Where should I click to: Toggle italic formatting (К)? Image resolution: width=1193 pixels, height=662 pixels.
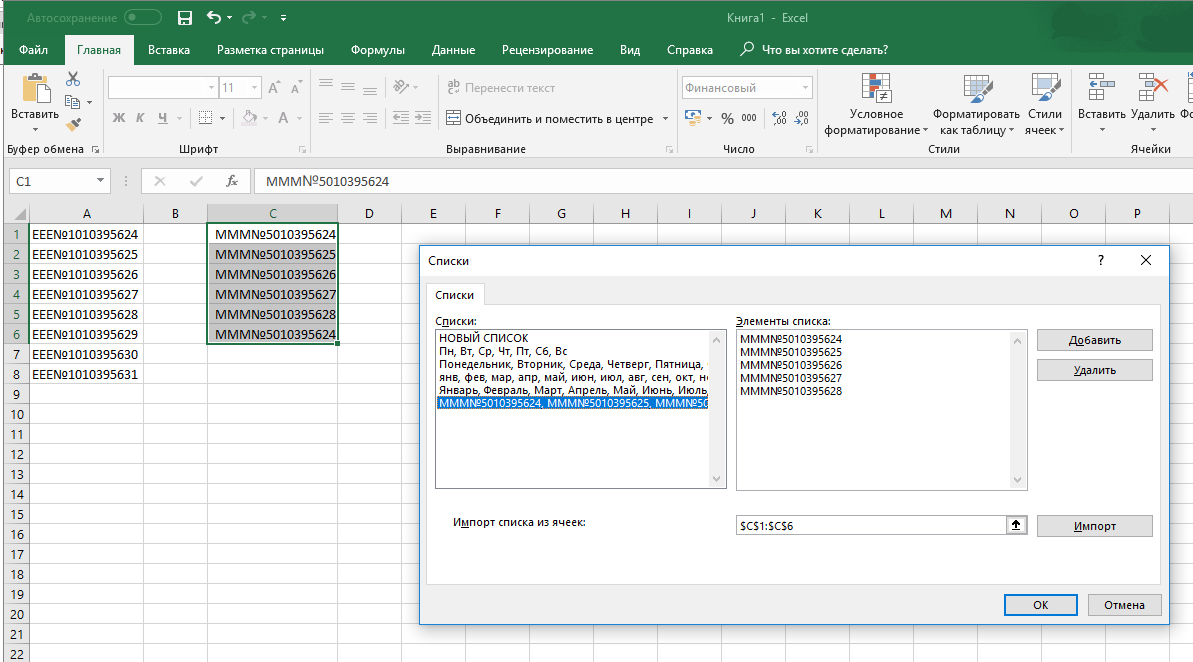tap(140, 118)
